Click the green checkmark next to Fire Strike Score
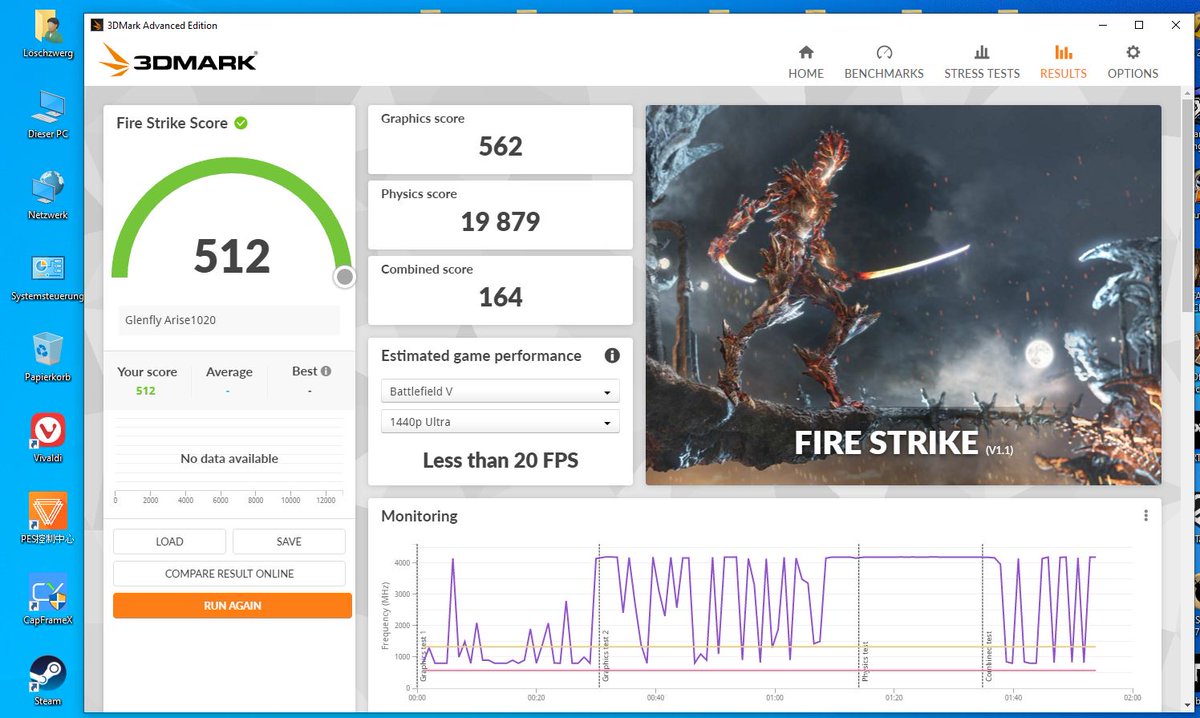This screenshot has width=1200, height=718. point(240,123)
